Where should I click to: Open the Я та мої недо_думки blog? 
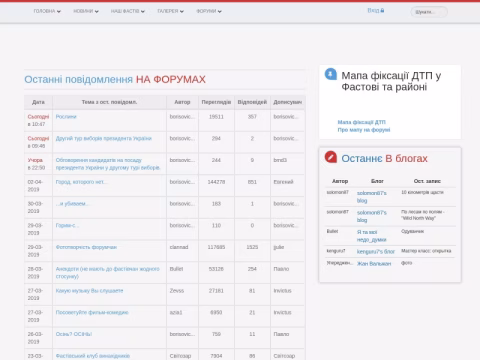(x=371, y=236)
